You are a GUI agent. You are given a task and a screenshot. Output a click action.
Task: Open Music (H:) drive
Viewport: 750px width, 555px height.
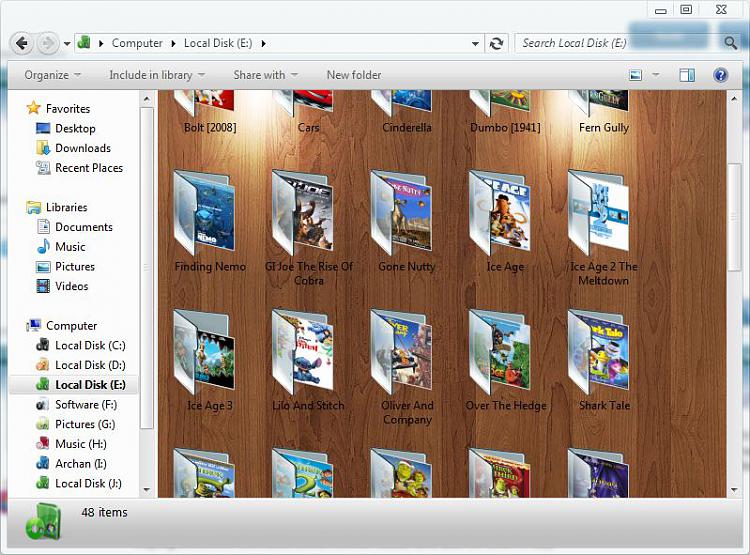point(81,444)
